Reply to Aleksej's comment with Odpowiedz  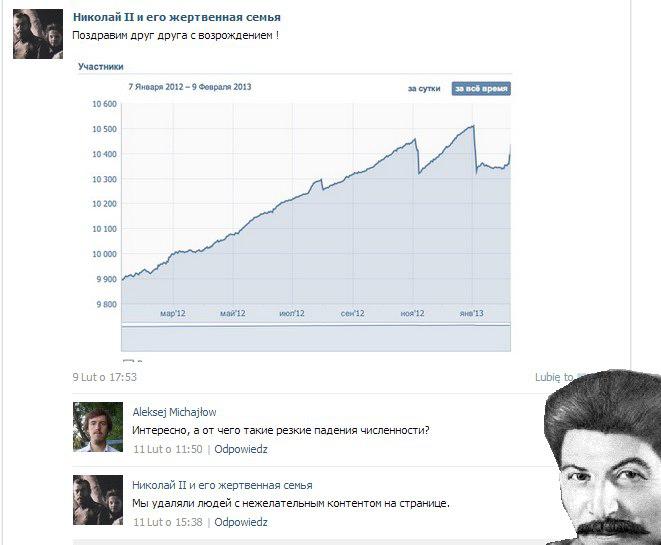point(241,449)
